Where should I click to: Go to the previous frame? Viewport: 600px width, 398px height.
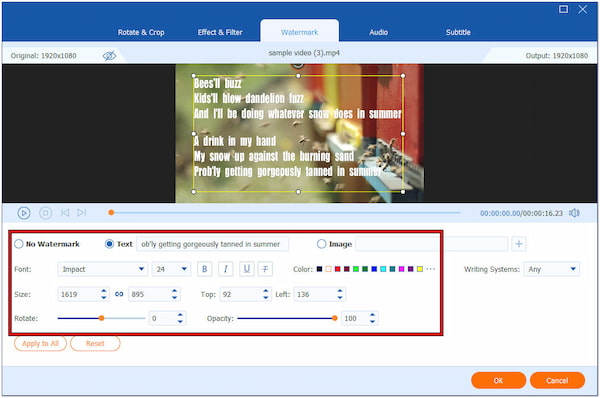point(65,213)
